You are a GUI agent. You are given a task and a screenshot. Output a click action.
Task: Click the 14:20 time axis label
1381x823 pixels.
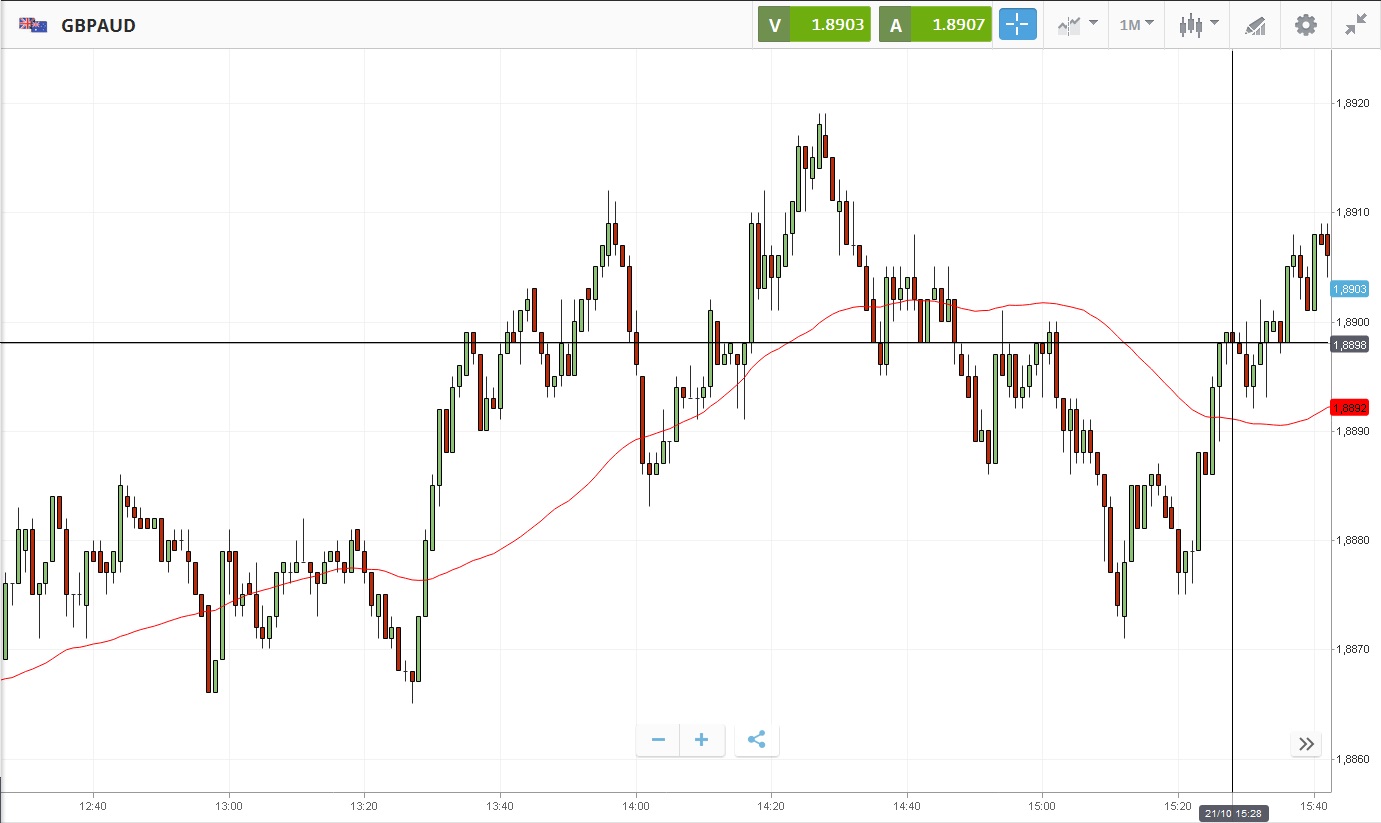[771, 806]
